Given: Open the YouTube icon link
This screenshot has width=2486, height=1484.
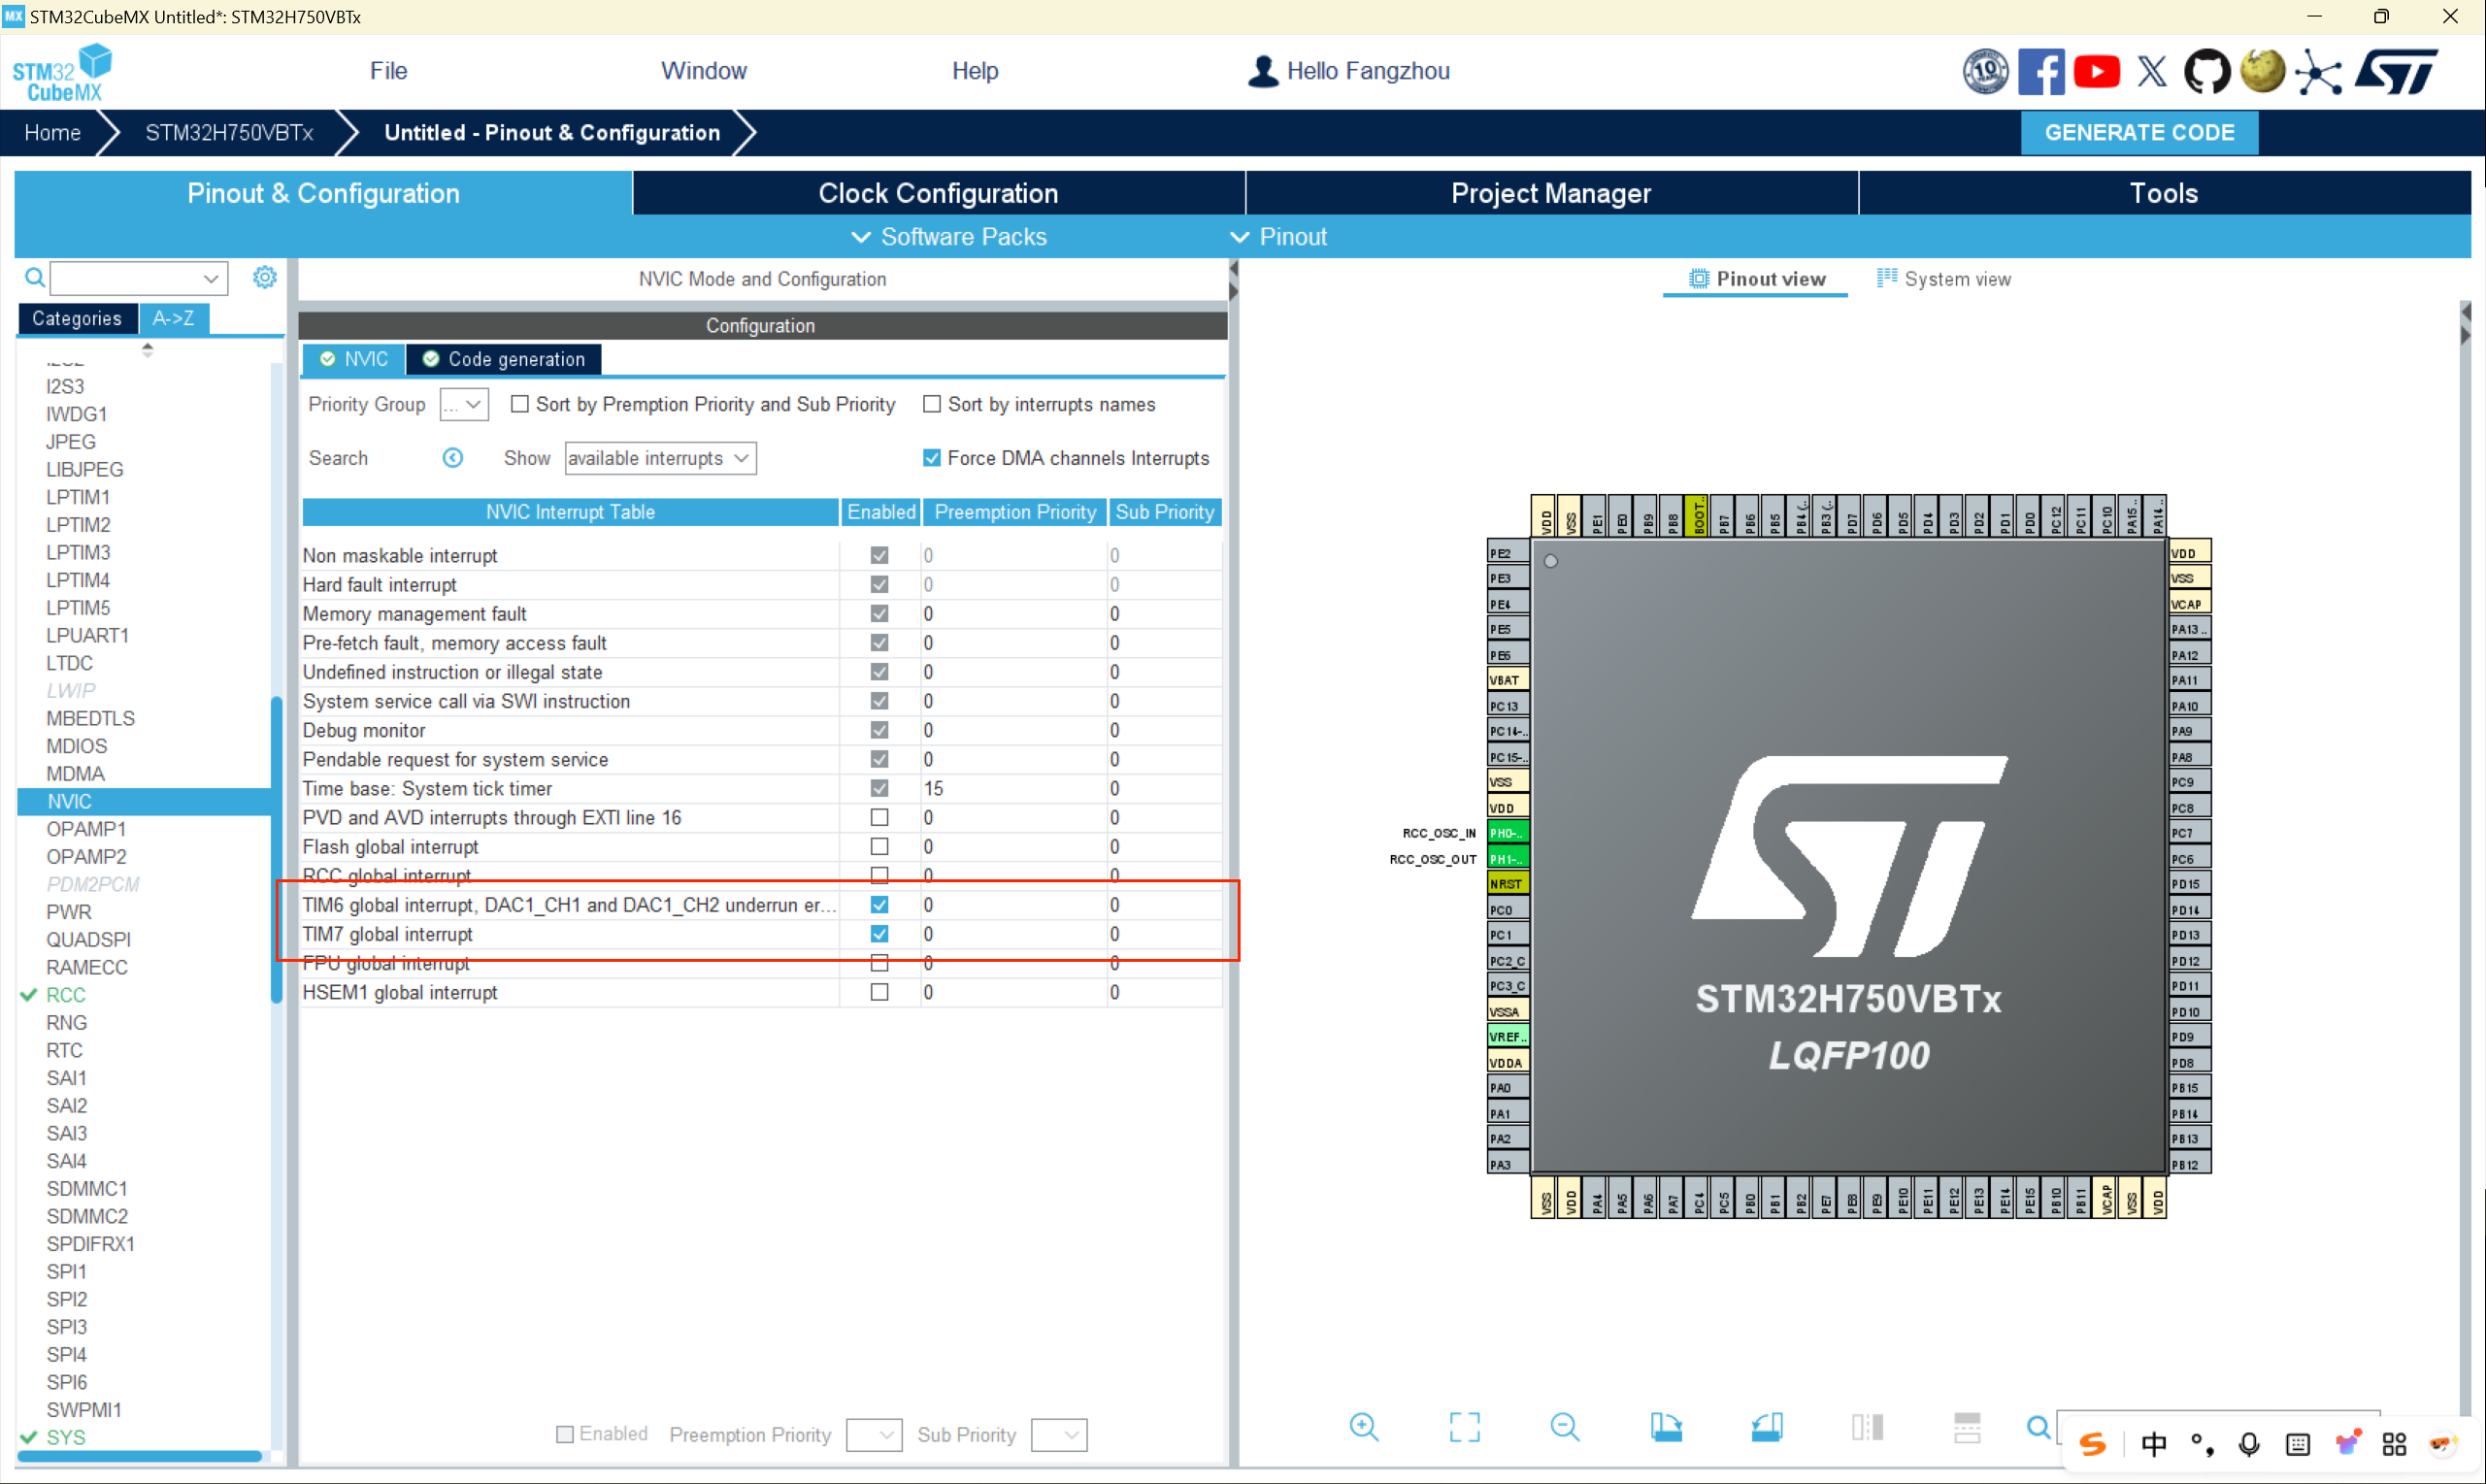Looking at the screenshot, I should pyautogui.click(x=2096, y=71).
